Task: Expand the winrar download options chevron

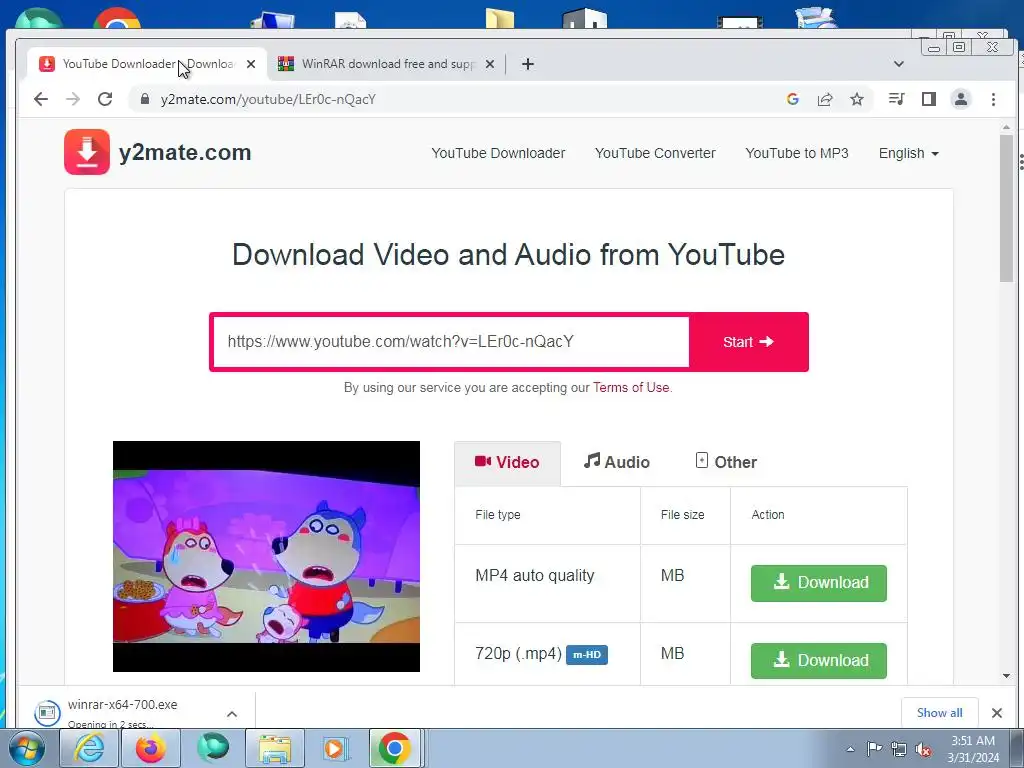Action: [x=232, y=714]
